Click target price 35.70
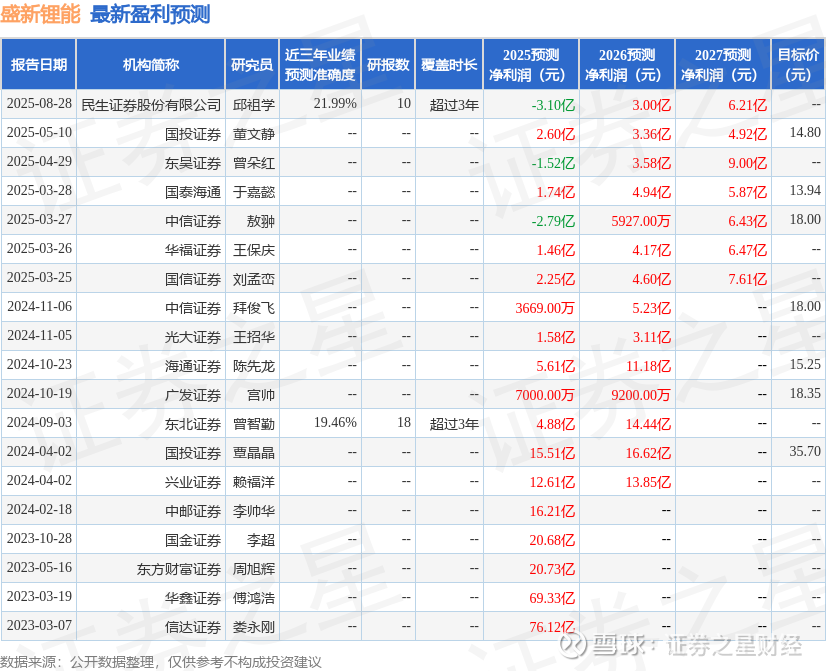This screenshot has width=826, height=671. (805, 451)
